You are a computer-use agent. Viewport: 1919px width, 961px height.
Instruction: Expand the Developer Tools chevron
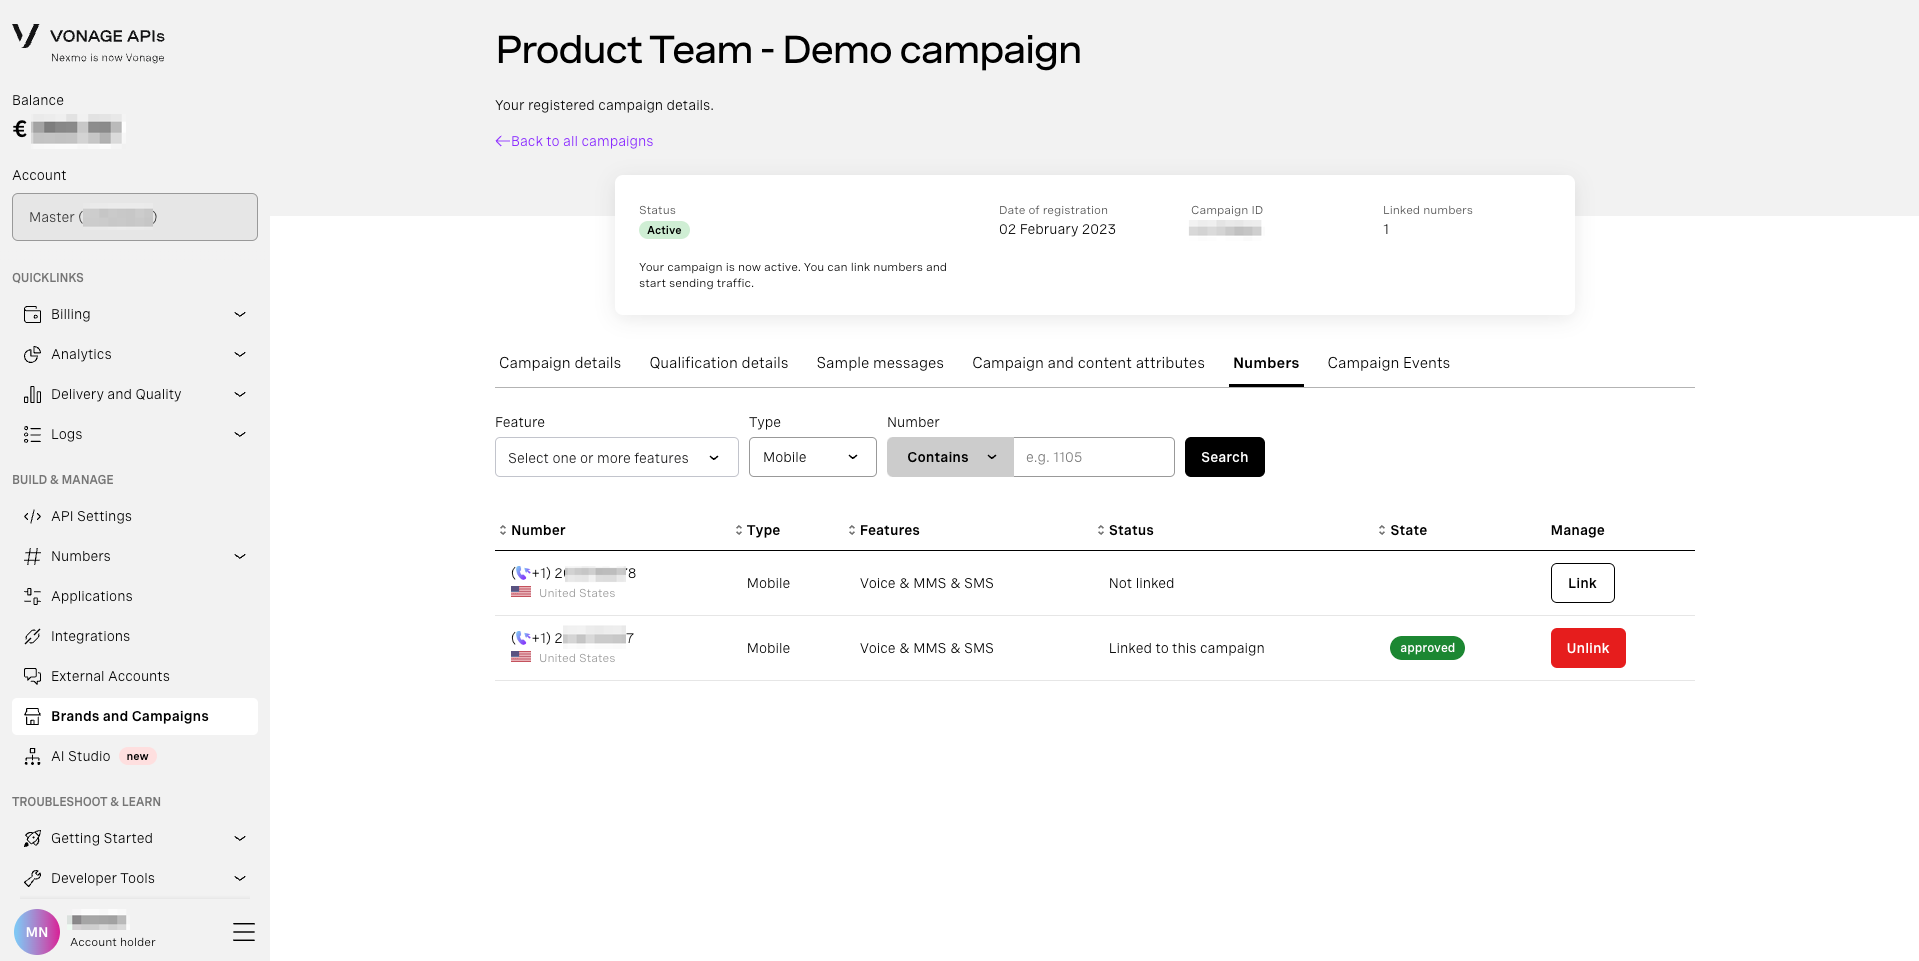pos(240,878)
